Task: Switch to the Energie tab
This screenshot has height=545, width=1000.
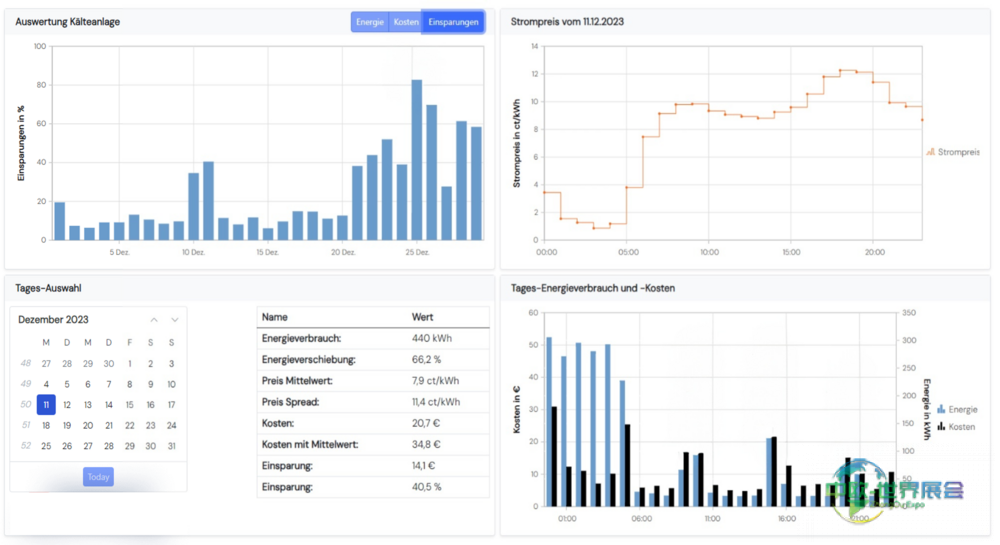Action: (x=370, y=22)
